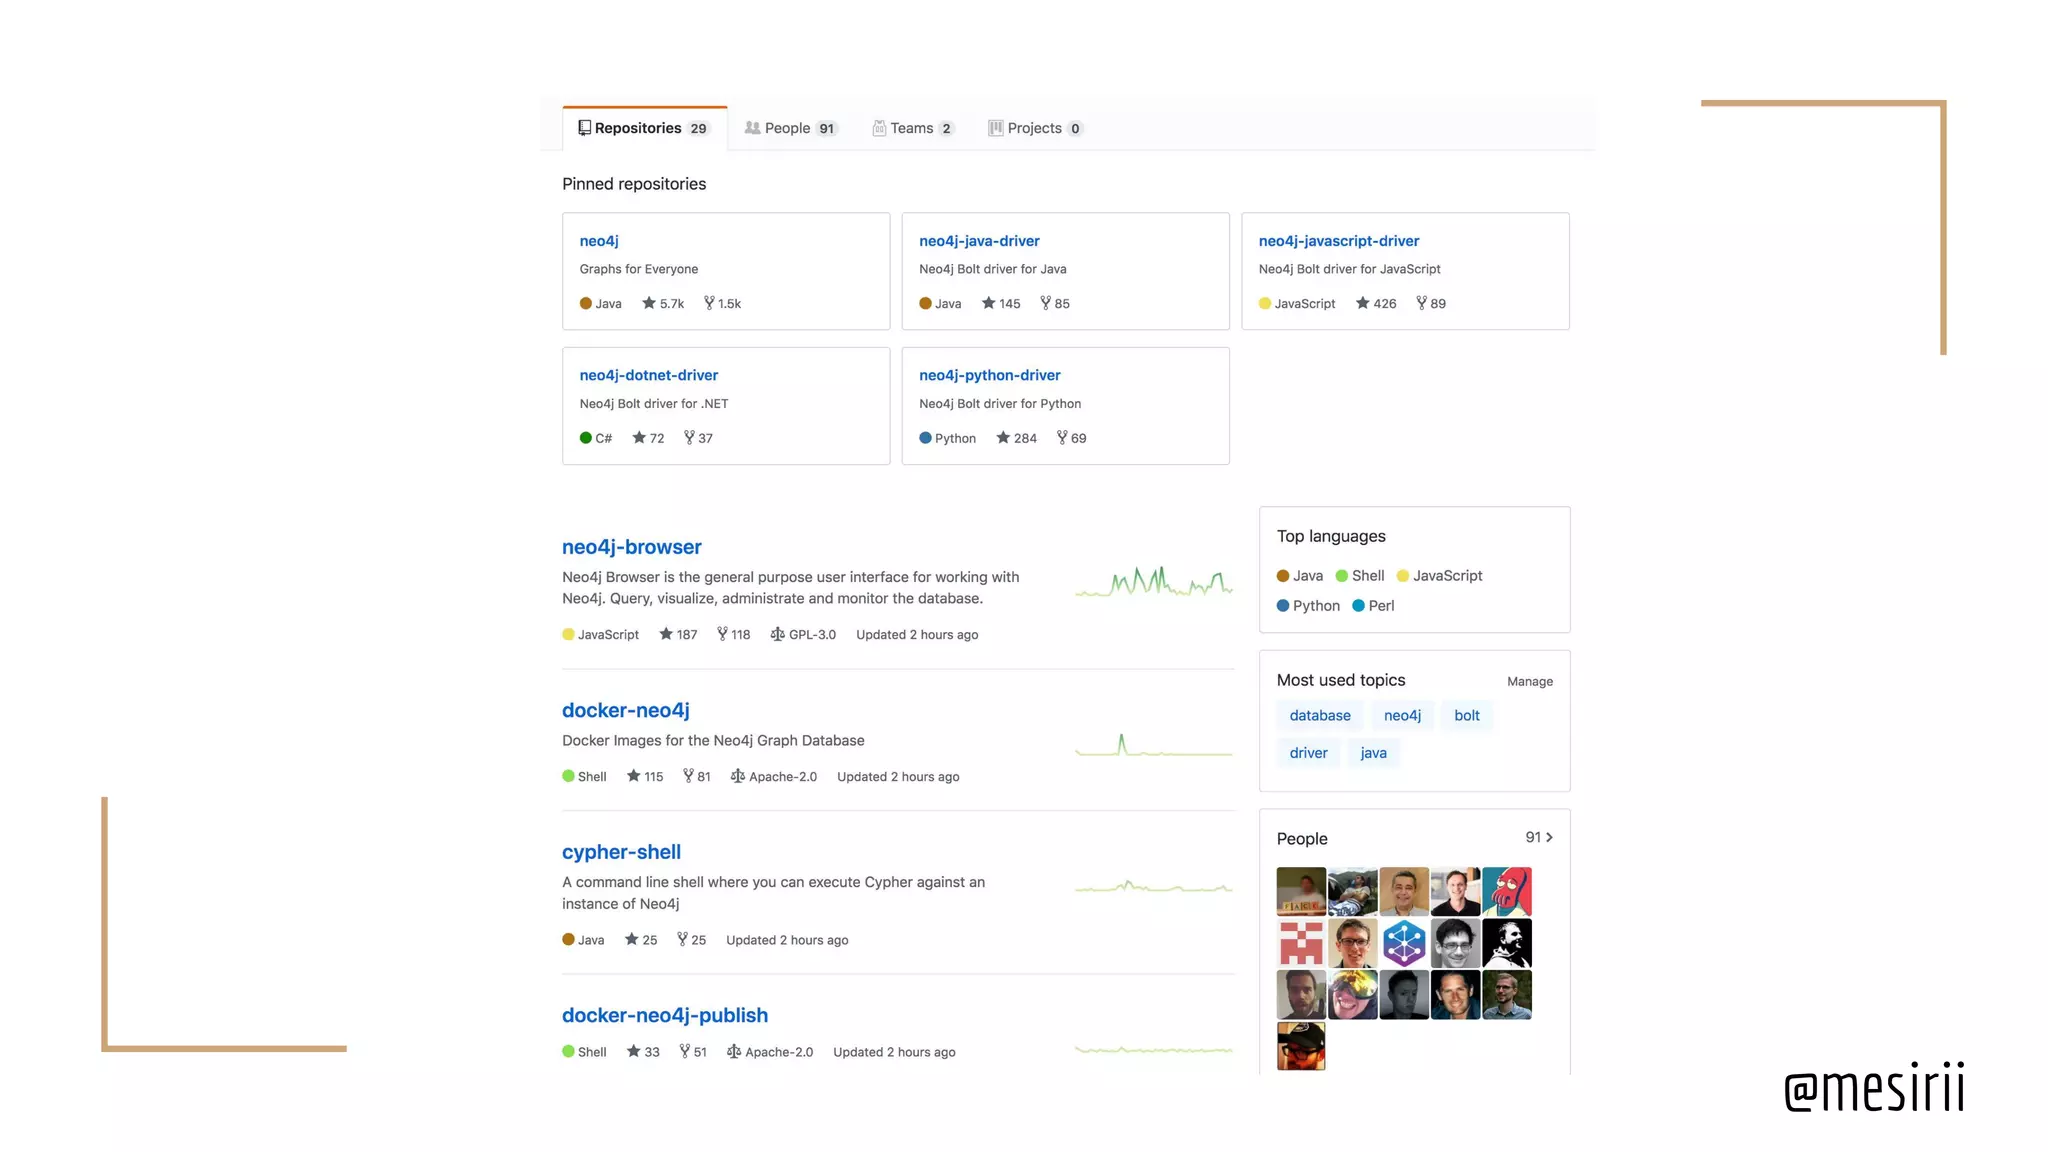The image size is (2048, 1152).
Task: Open the neo4j-browser repository link
Action: 631,547
